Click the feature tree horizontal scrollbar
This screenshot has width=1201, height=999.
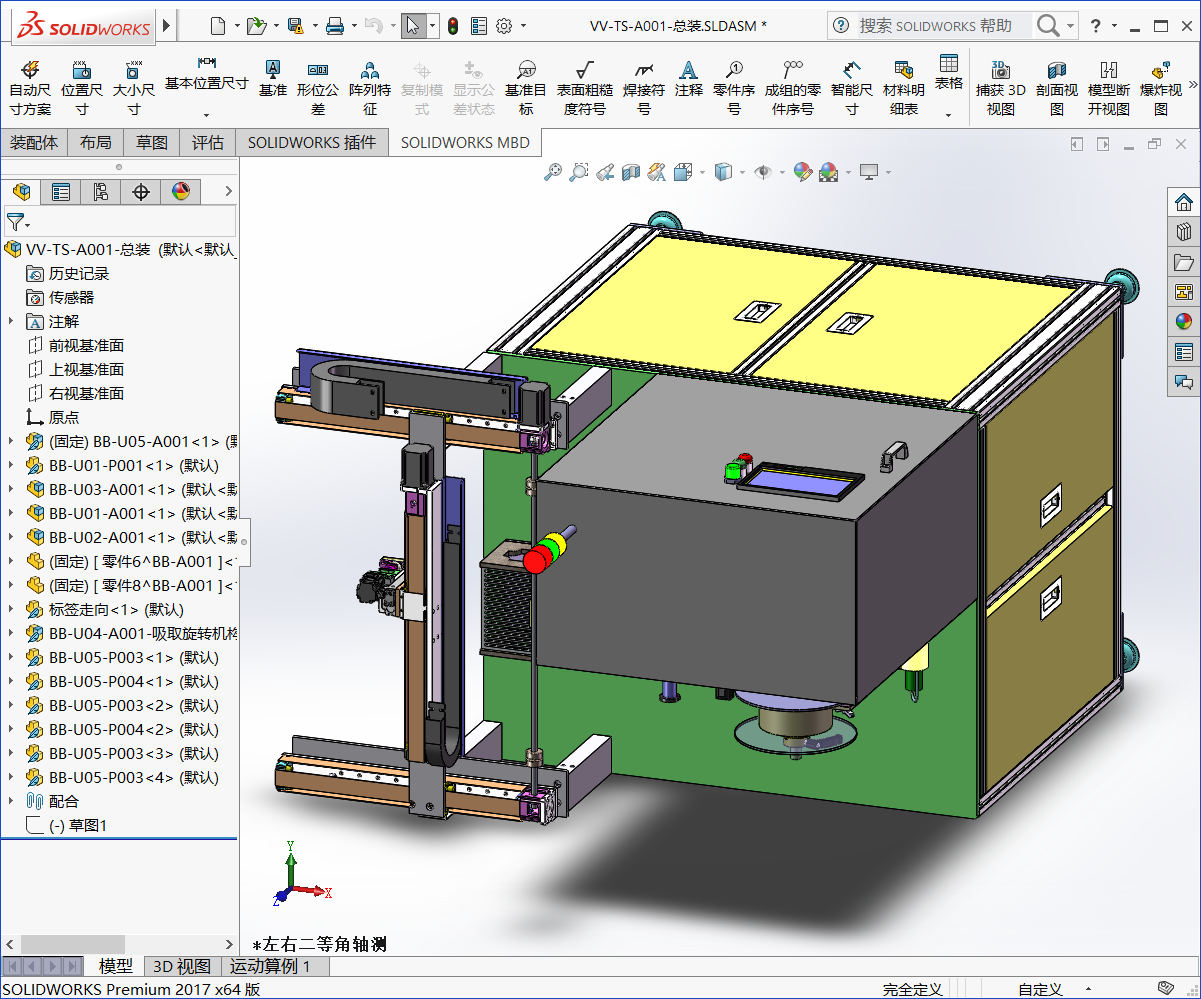point(73,944)
